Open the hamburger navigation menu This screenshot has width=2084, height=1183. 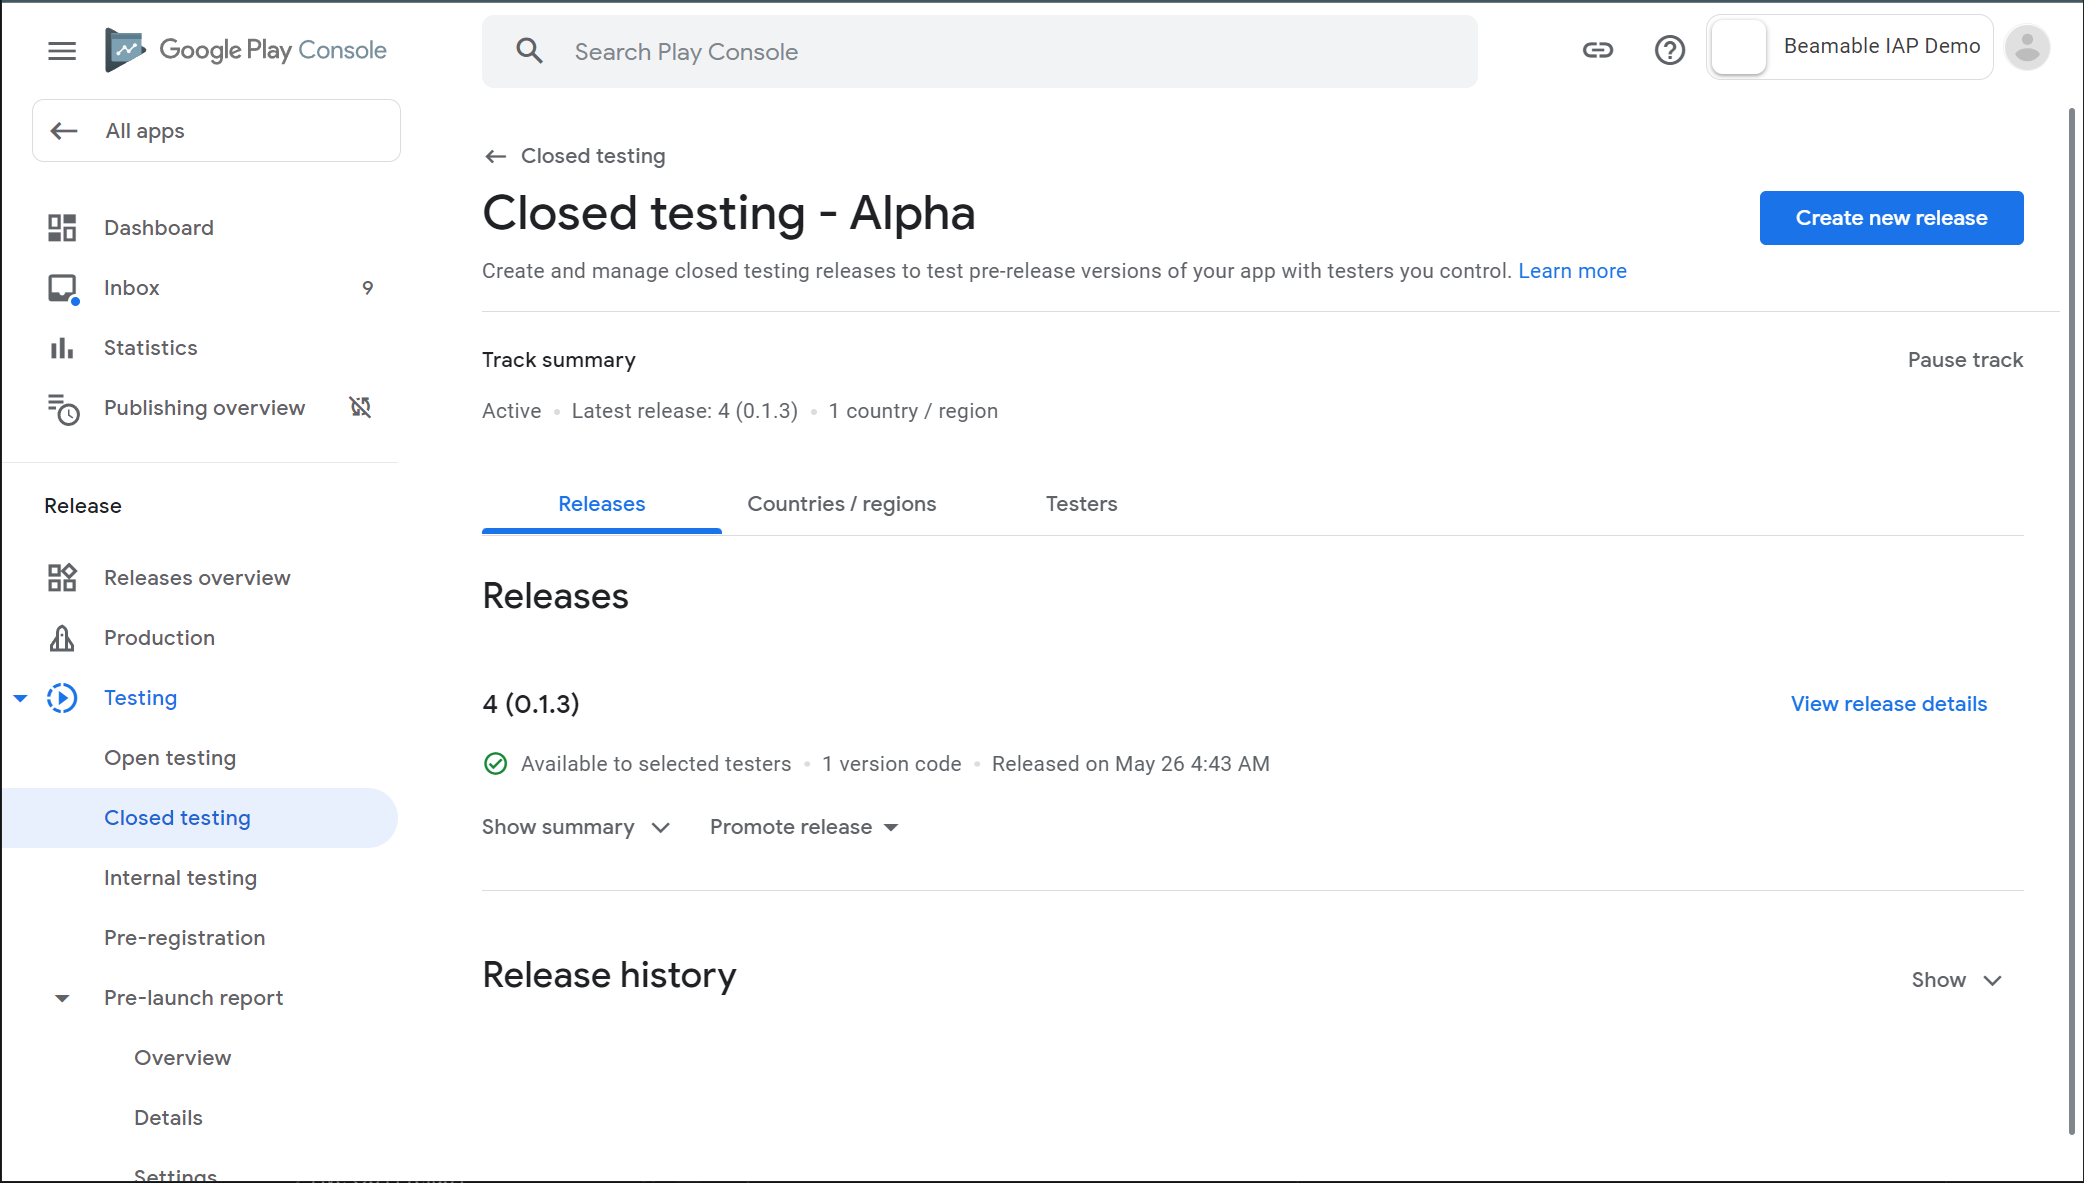pyautogui.click(x=62, y=50)
